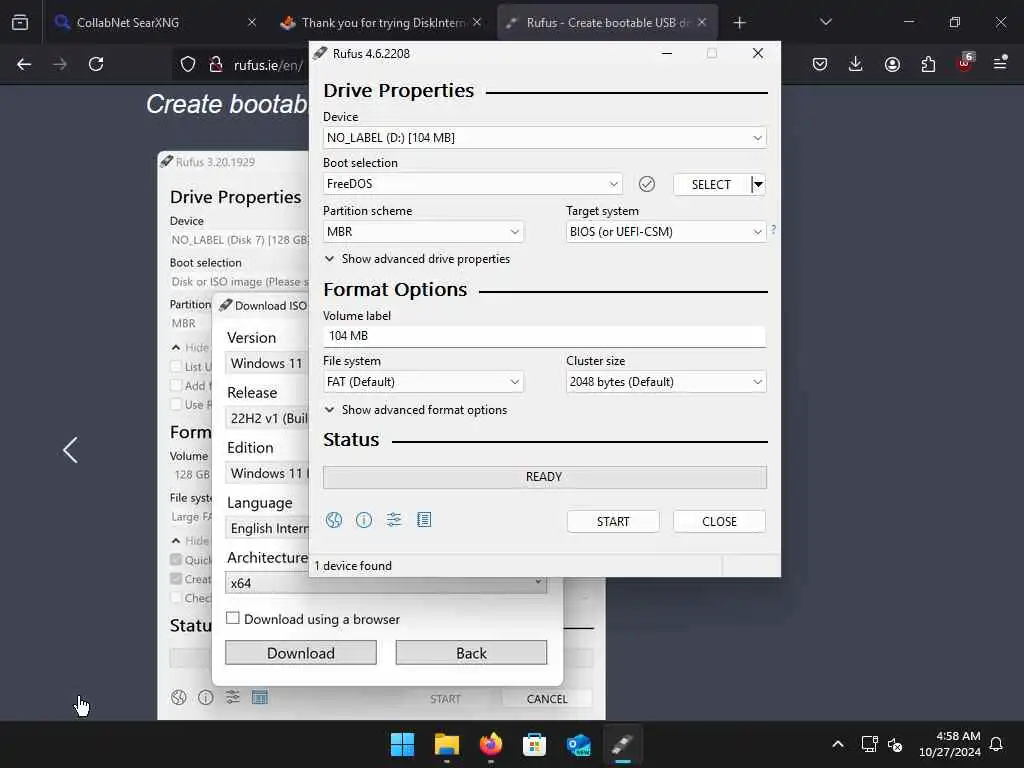Open the Device dropdown NO_LABEL (D:)
This screenshot has height=768, width=1024.
point(545,138)
